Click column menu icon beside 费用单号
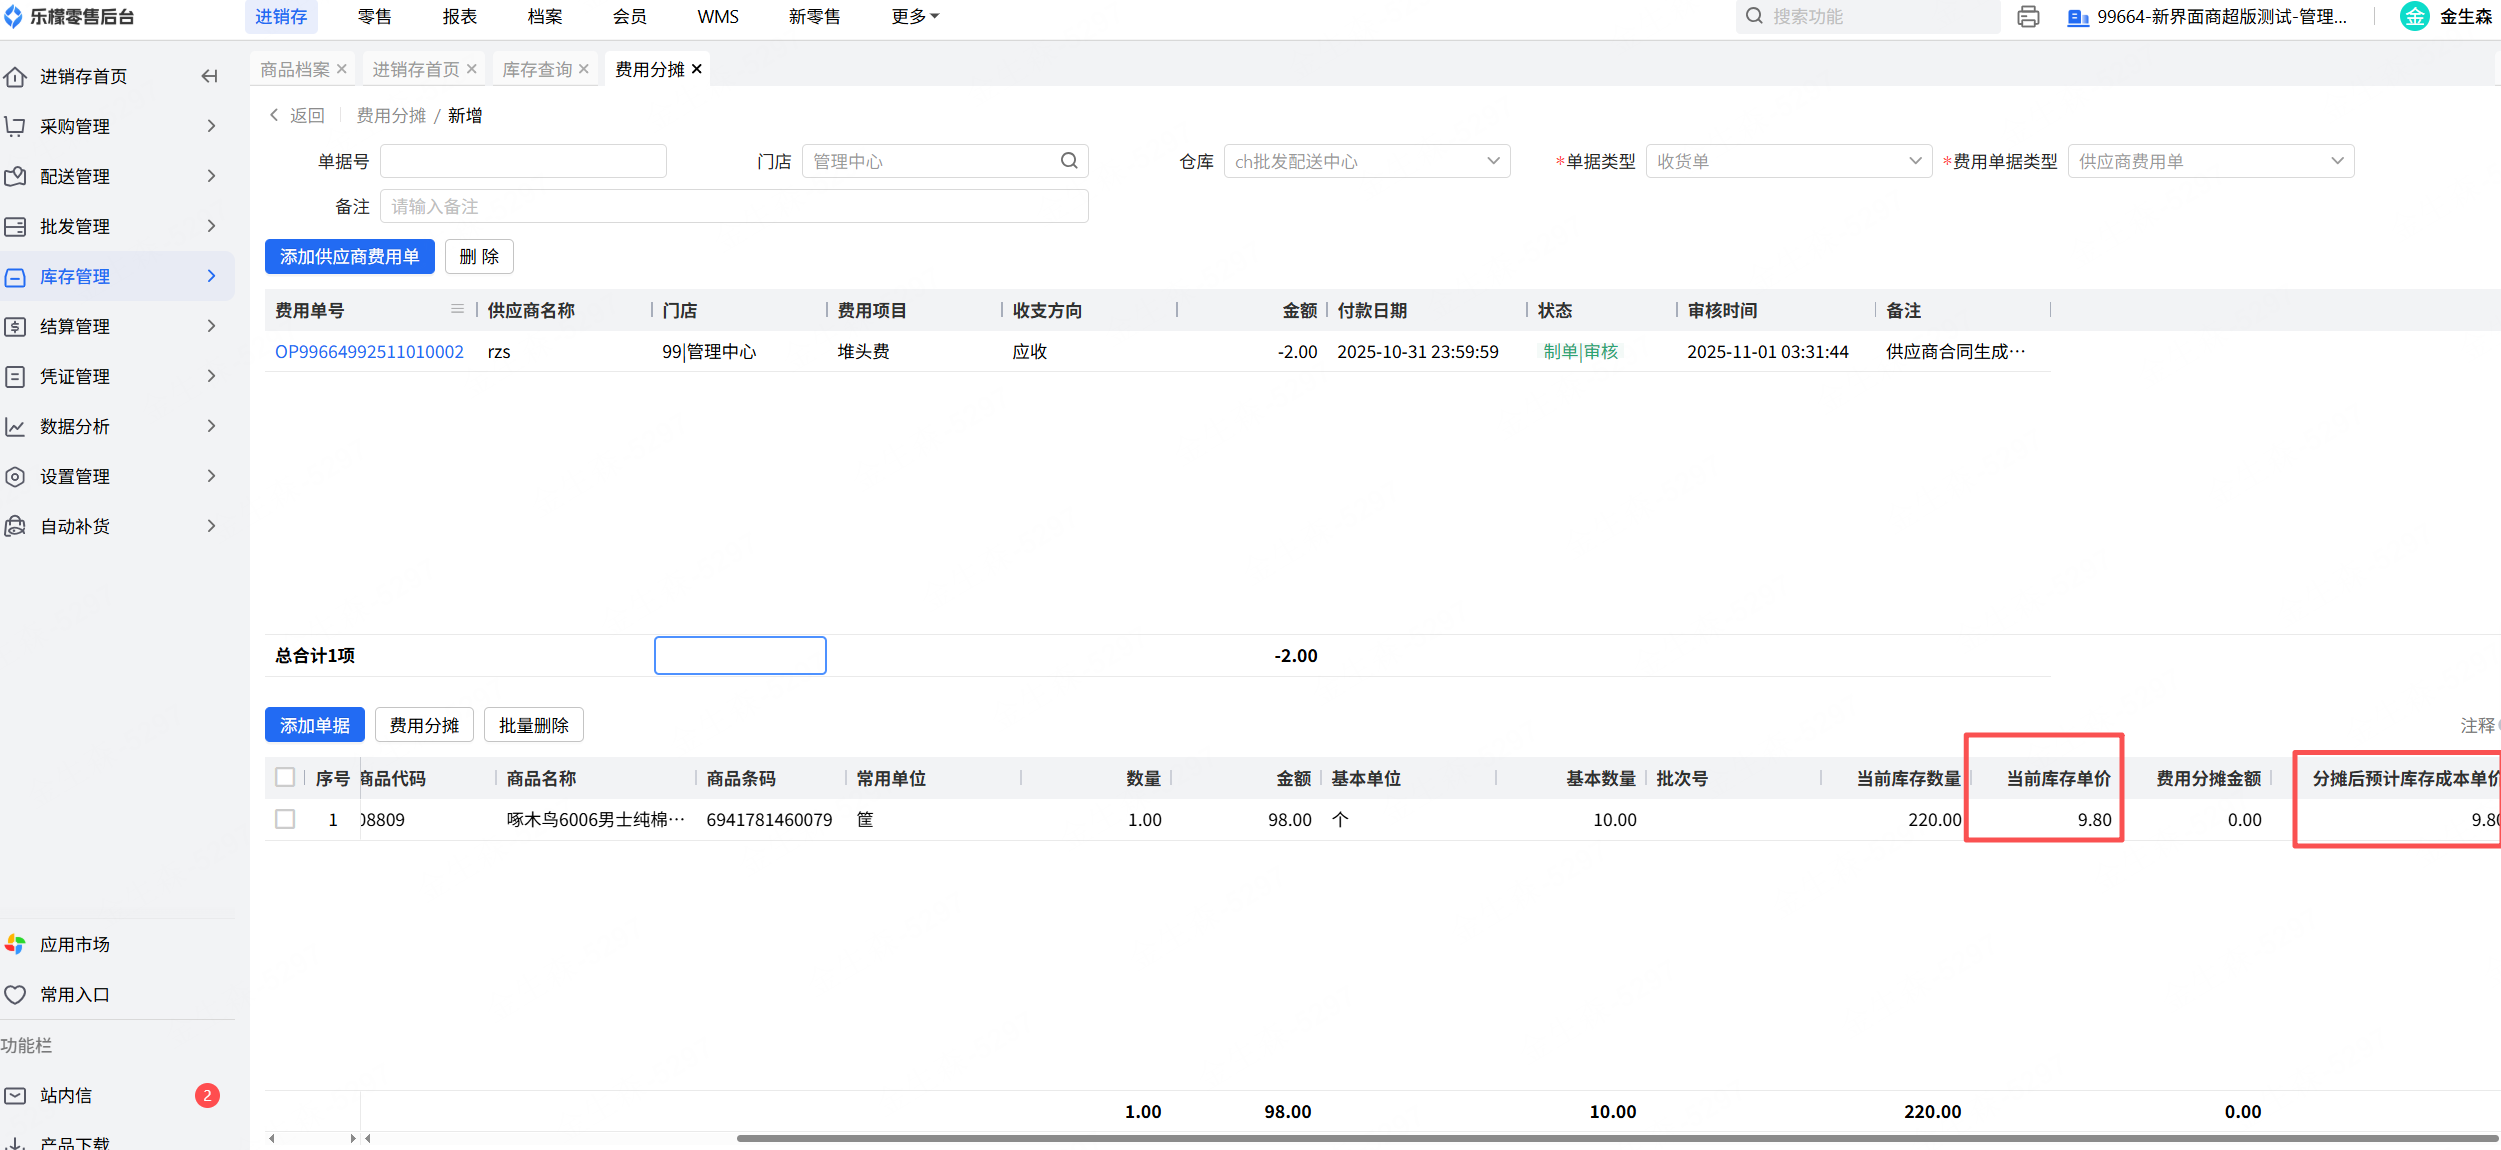Image resolution: width=2501 pixels, height=1150 pixels. coord(457,310)
